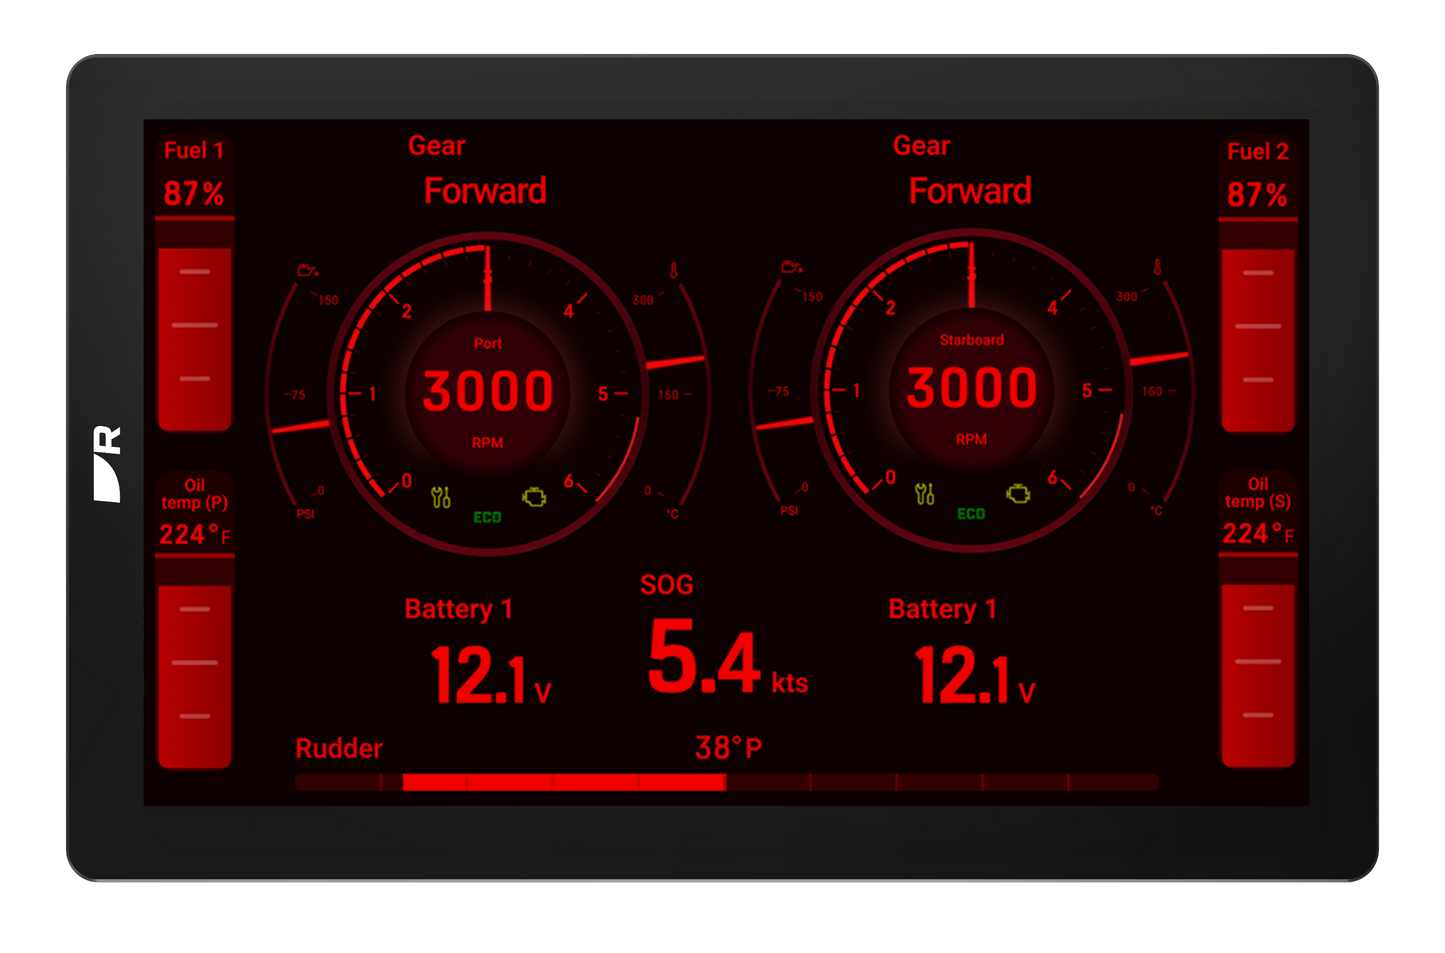Select the Oil temp (P) level bar

pos(195,662)
